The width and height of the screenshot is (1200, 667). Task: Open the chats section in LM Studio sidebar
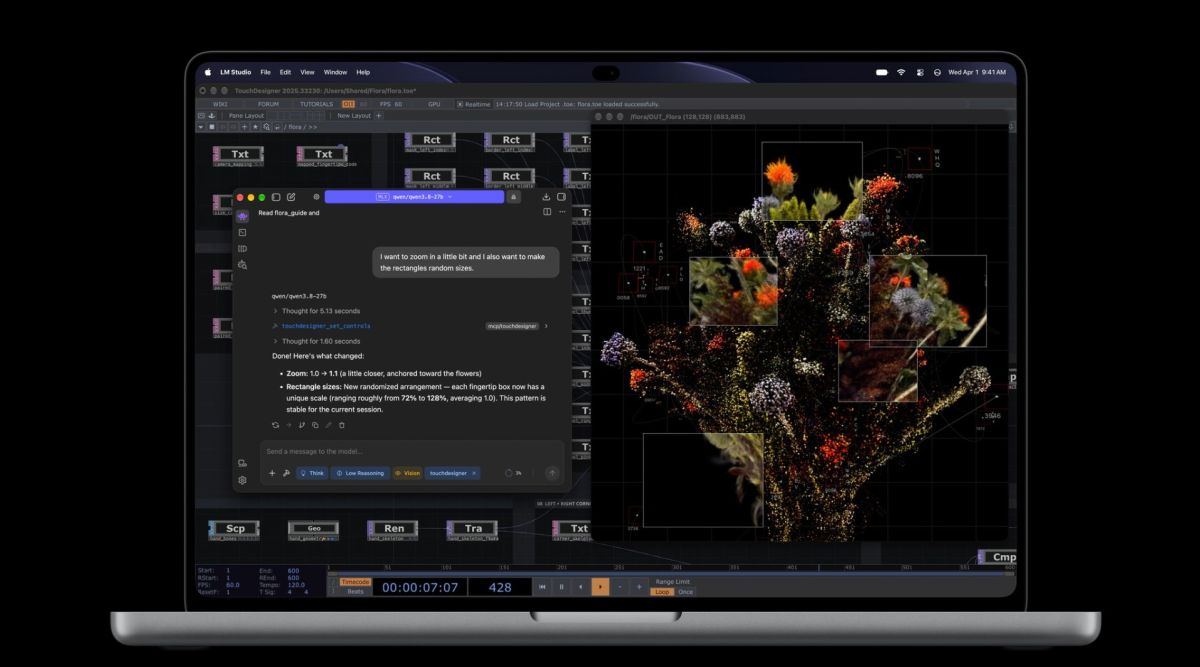coord(242,216)
